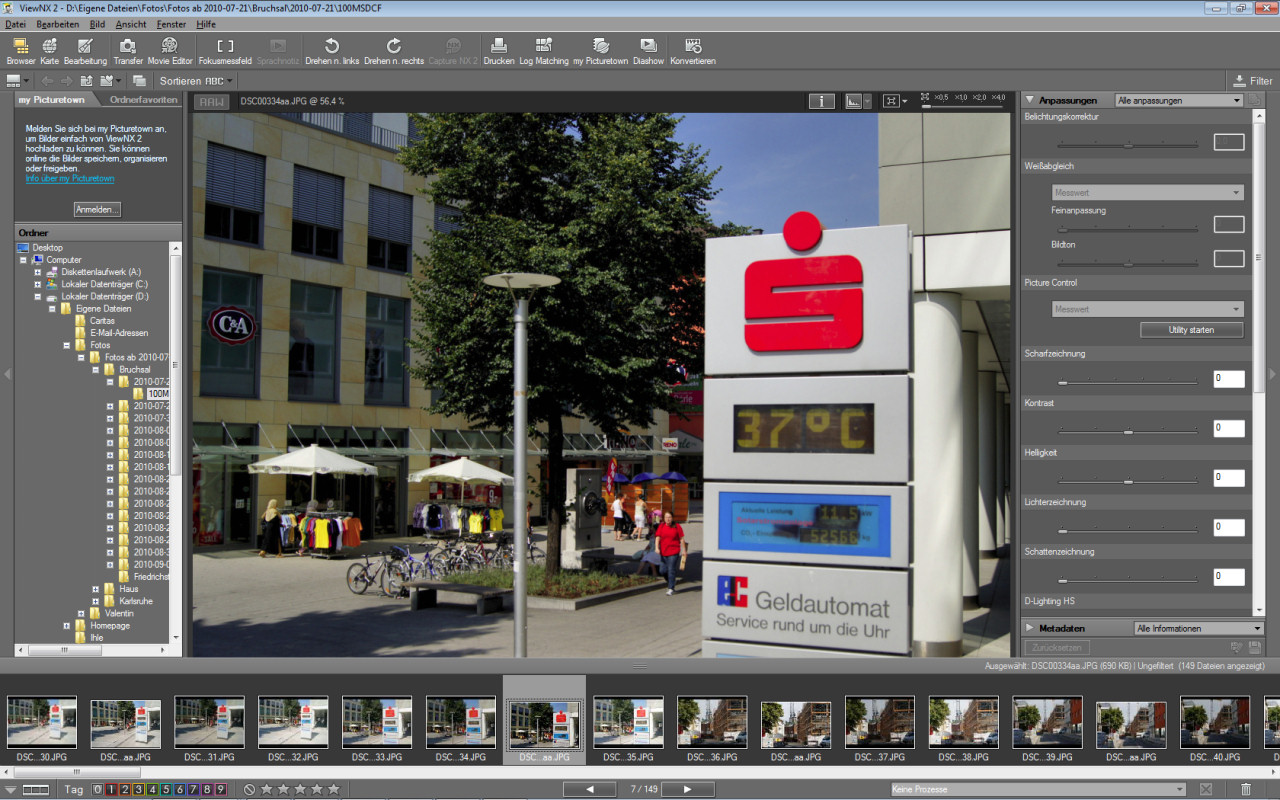Click the Kontrast value field
Viewport: 1280px width, 800px height.
coord(1229,428)
